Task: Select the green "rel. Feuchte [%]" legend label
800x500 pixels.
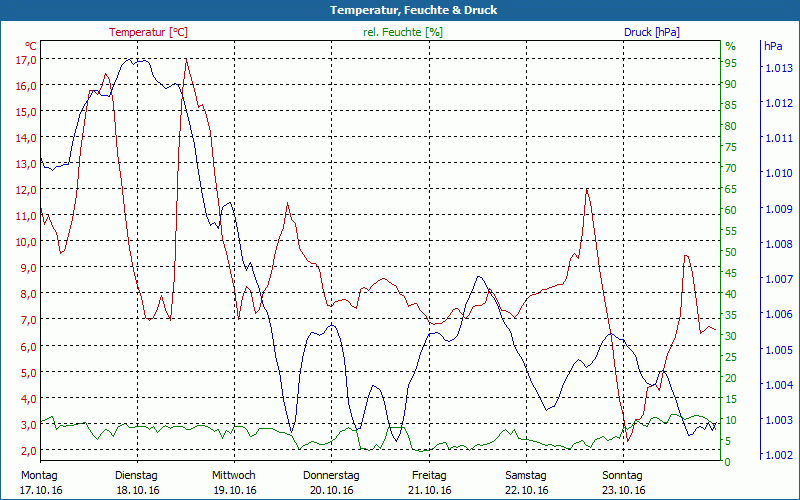Action: tap(402, 32)
